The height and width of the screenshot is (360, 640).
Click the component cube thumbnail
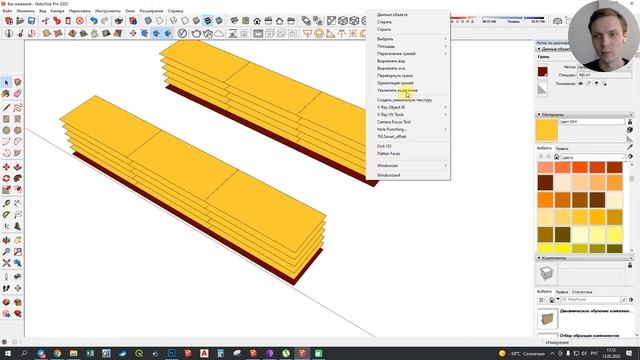click(x=546, y=273)
